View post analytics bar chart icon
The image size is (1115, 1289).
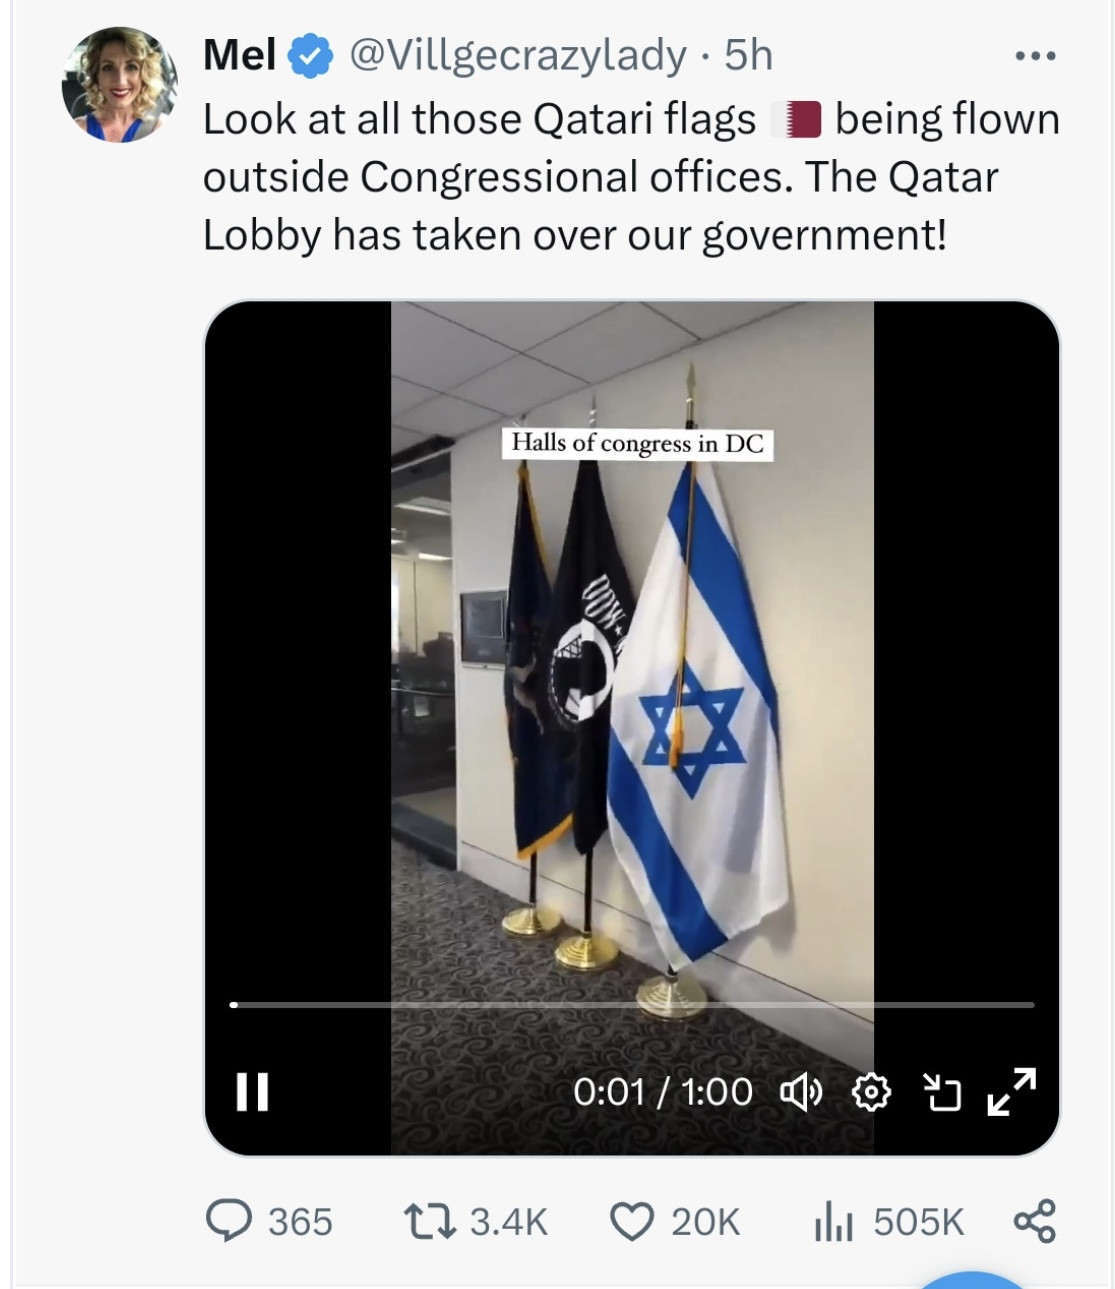click(833, 1222)
